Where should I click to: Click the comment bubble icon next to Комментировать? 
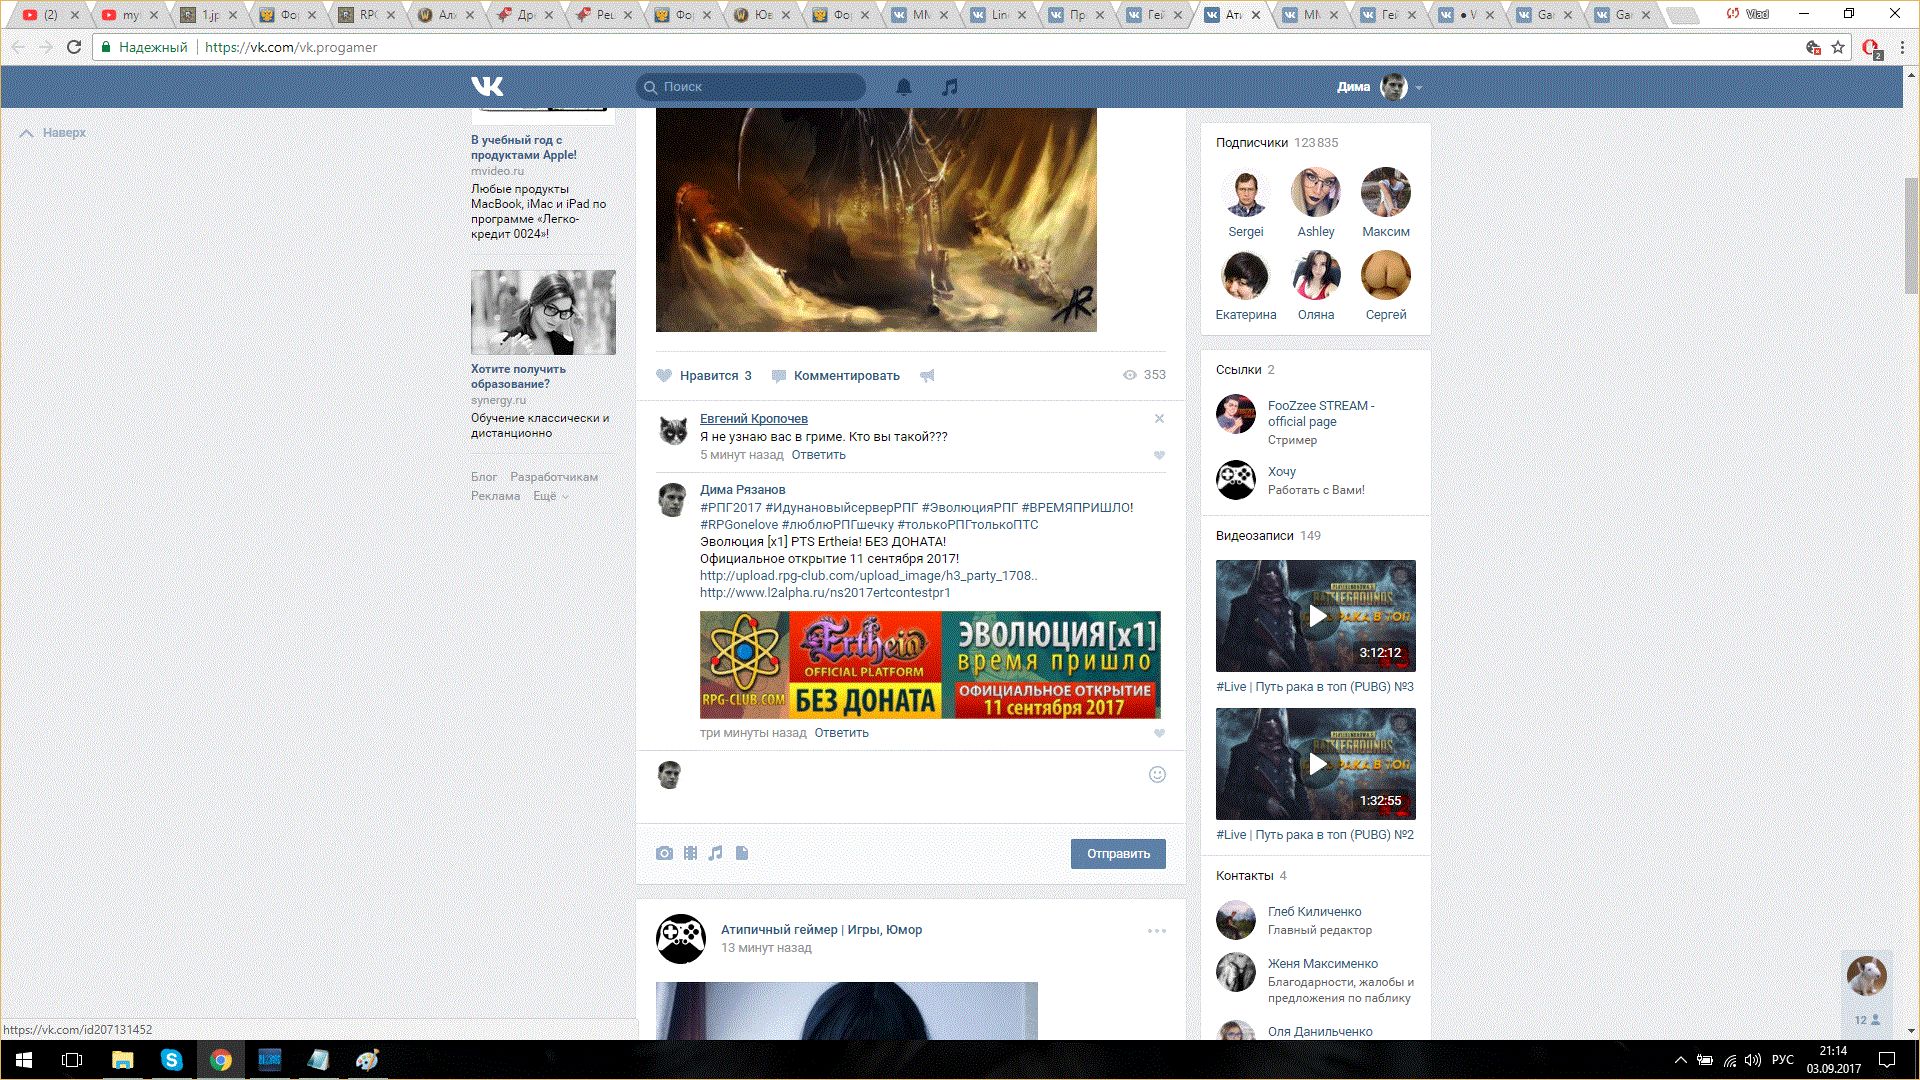click(x=779, y=377)
